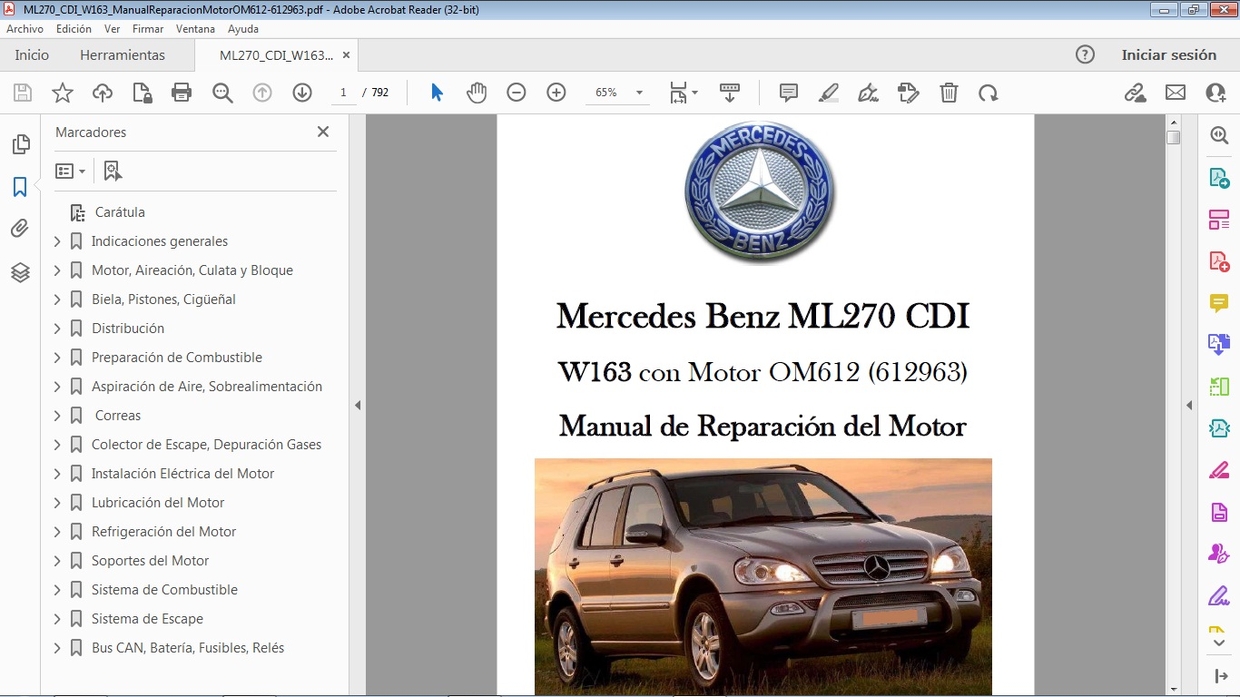Open the Edición menu
Image resolution: width=1240 pixels, height=697 pixels.
click(73, 29)
